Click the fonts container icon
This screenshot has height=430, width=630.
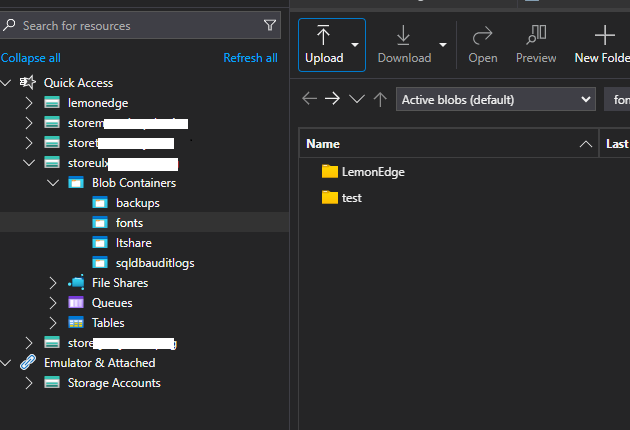coord(100,222)
